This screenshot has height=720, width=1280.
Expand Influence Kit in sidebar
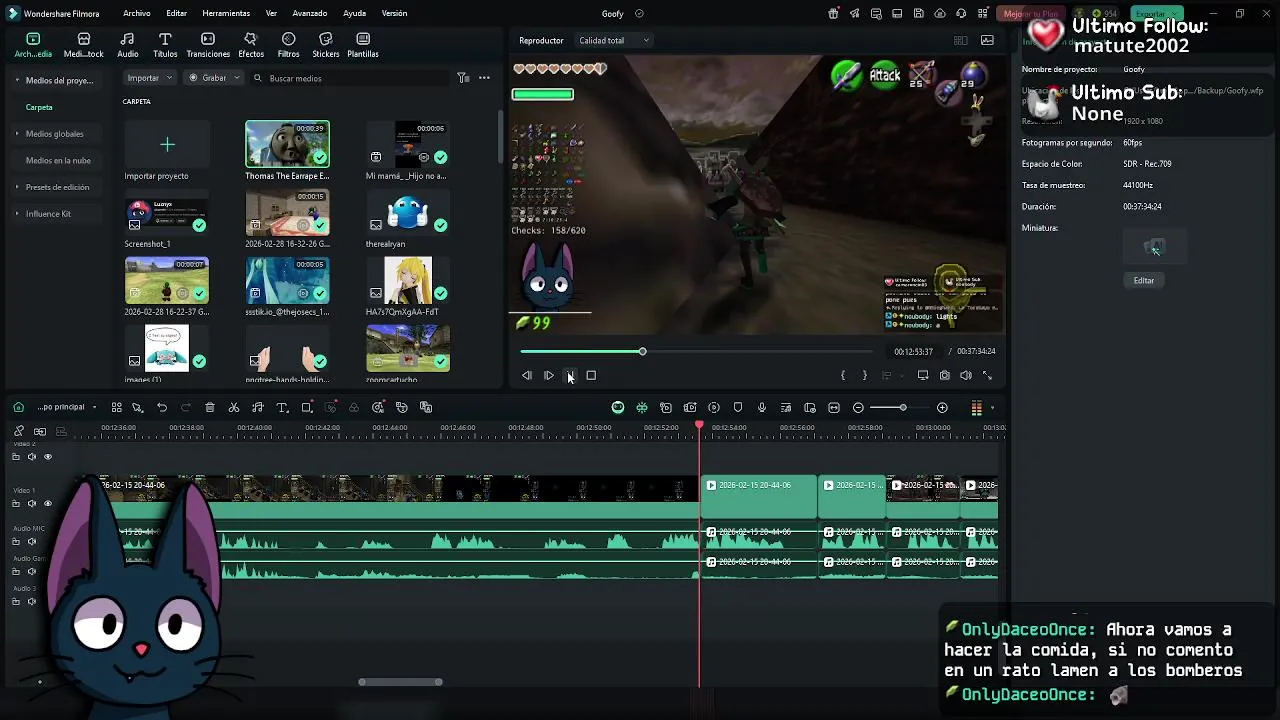[x=17, y=214]
